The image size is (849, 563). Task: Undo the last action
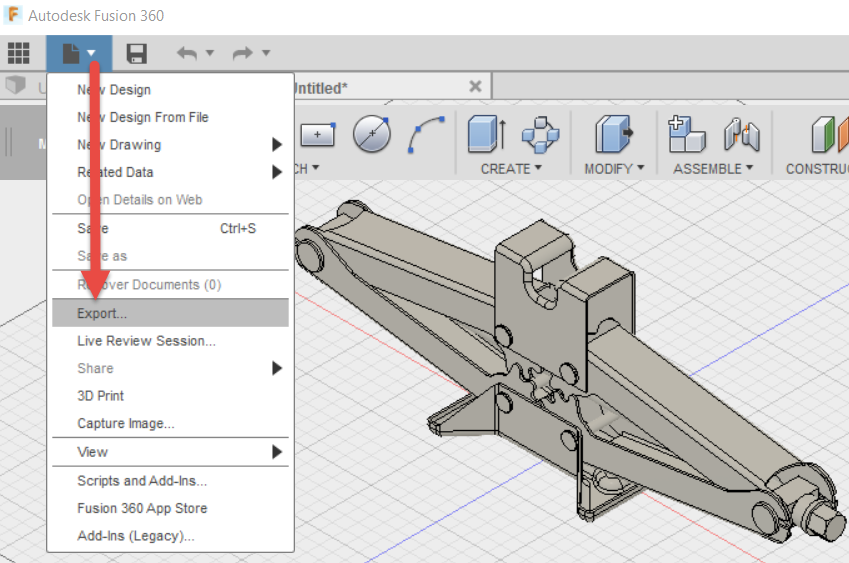[x=187, y=53]
